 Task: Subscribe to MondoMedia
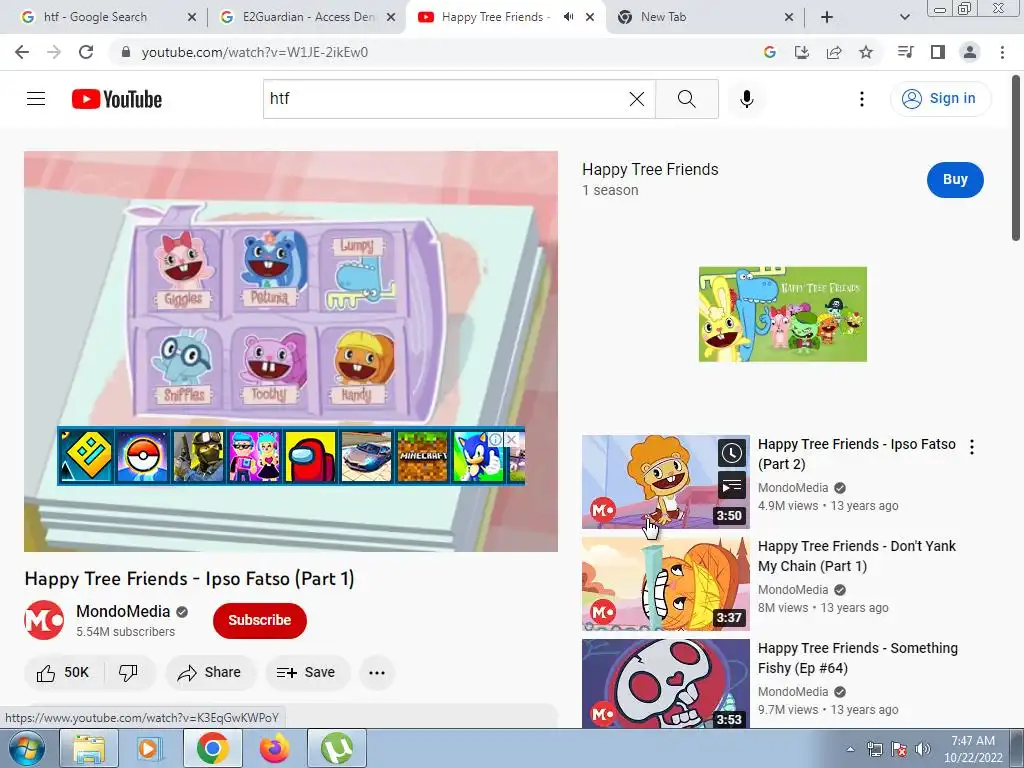[259, 620]
